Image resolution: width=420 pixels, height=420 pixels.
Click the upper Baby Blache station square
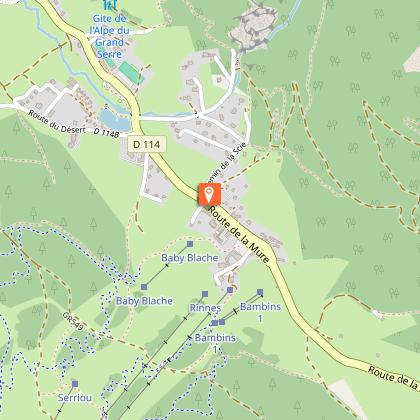(190, 244)
